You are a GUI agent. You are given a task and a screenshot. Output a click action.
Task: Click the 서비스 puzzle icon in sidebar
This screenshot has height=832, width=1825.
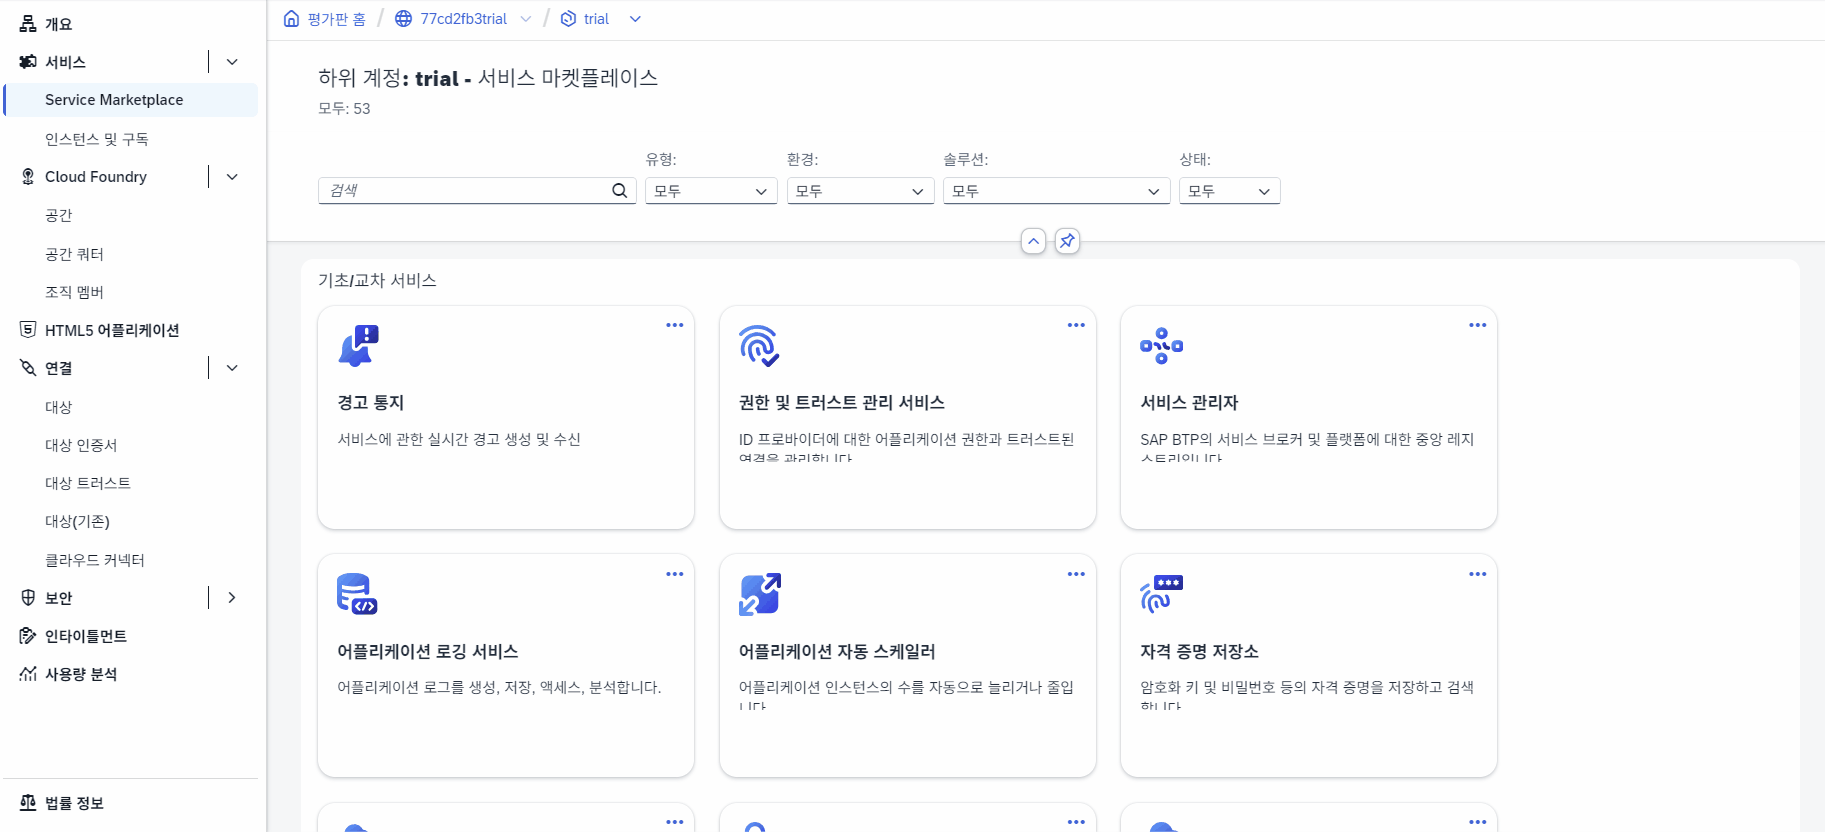(x=28, y=62)
